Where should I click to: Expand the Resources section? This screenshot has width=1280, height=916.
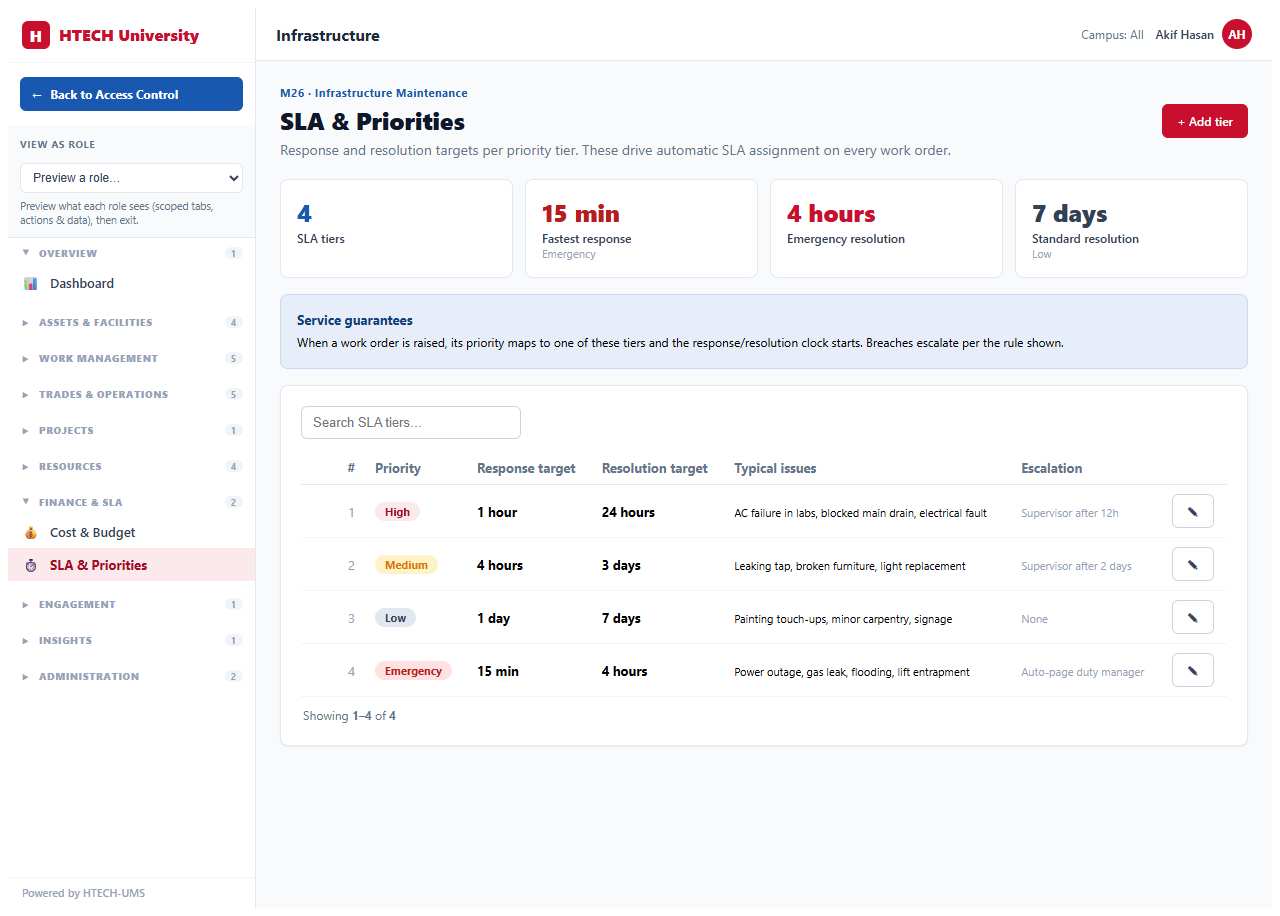131,467
